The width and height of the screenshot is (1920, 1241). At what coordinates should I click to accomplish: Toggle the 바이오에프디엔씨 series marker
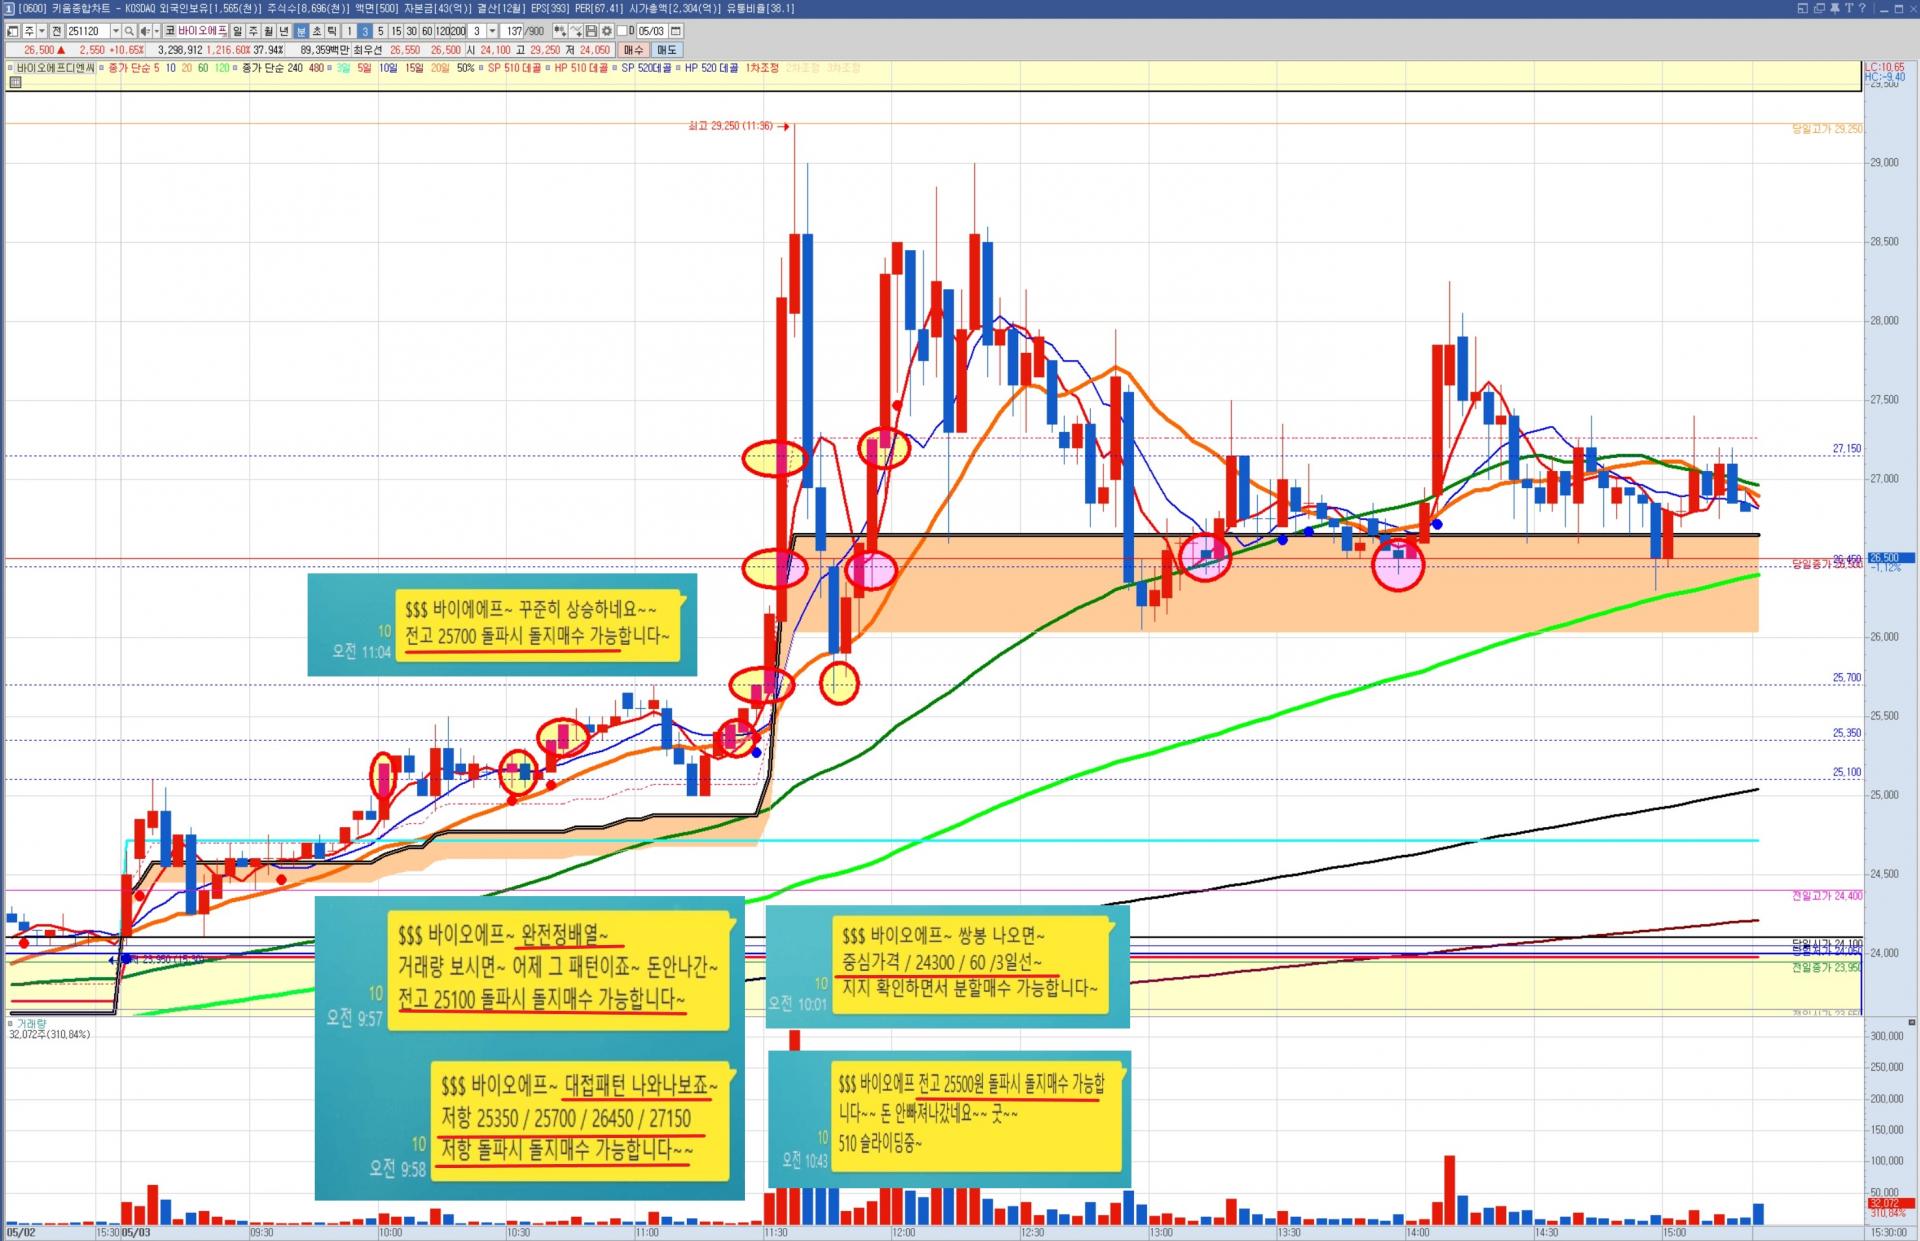tap(11, 68)
